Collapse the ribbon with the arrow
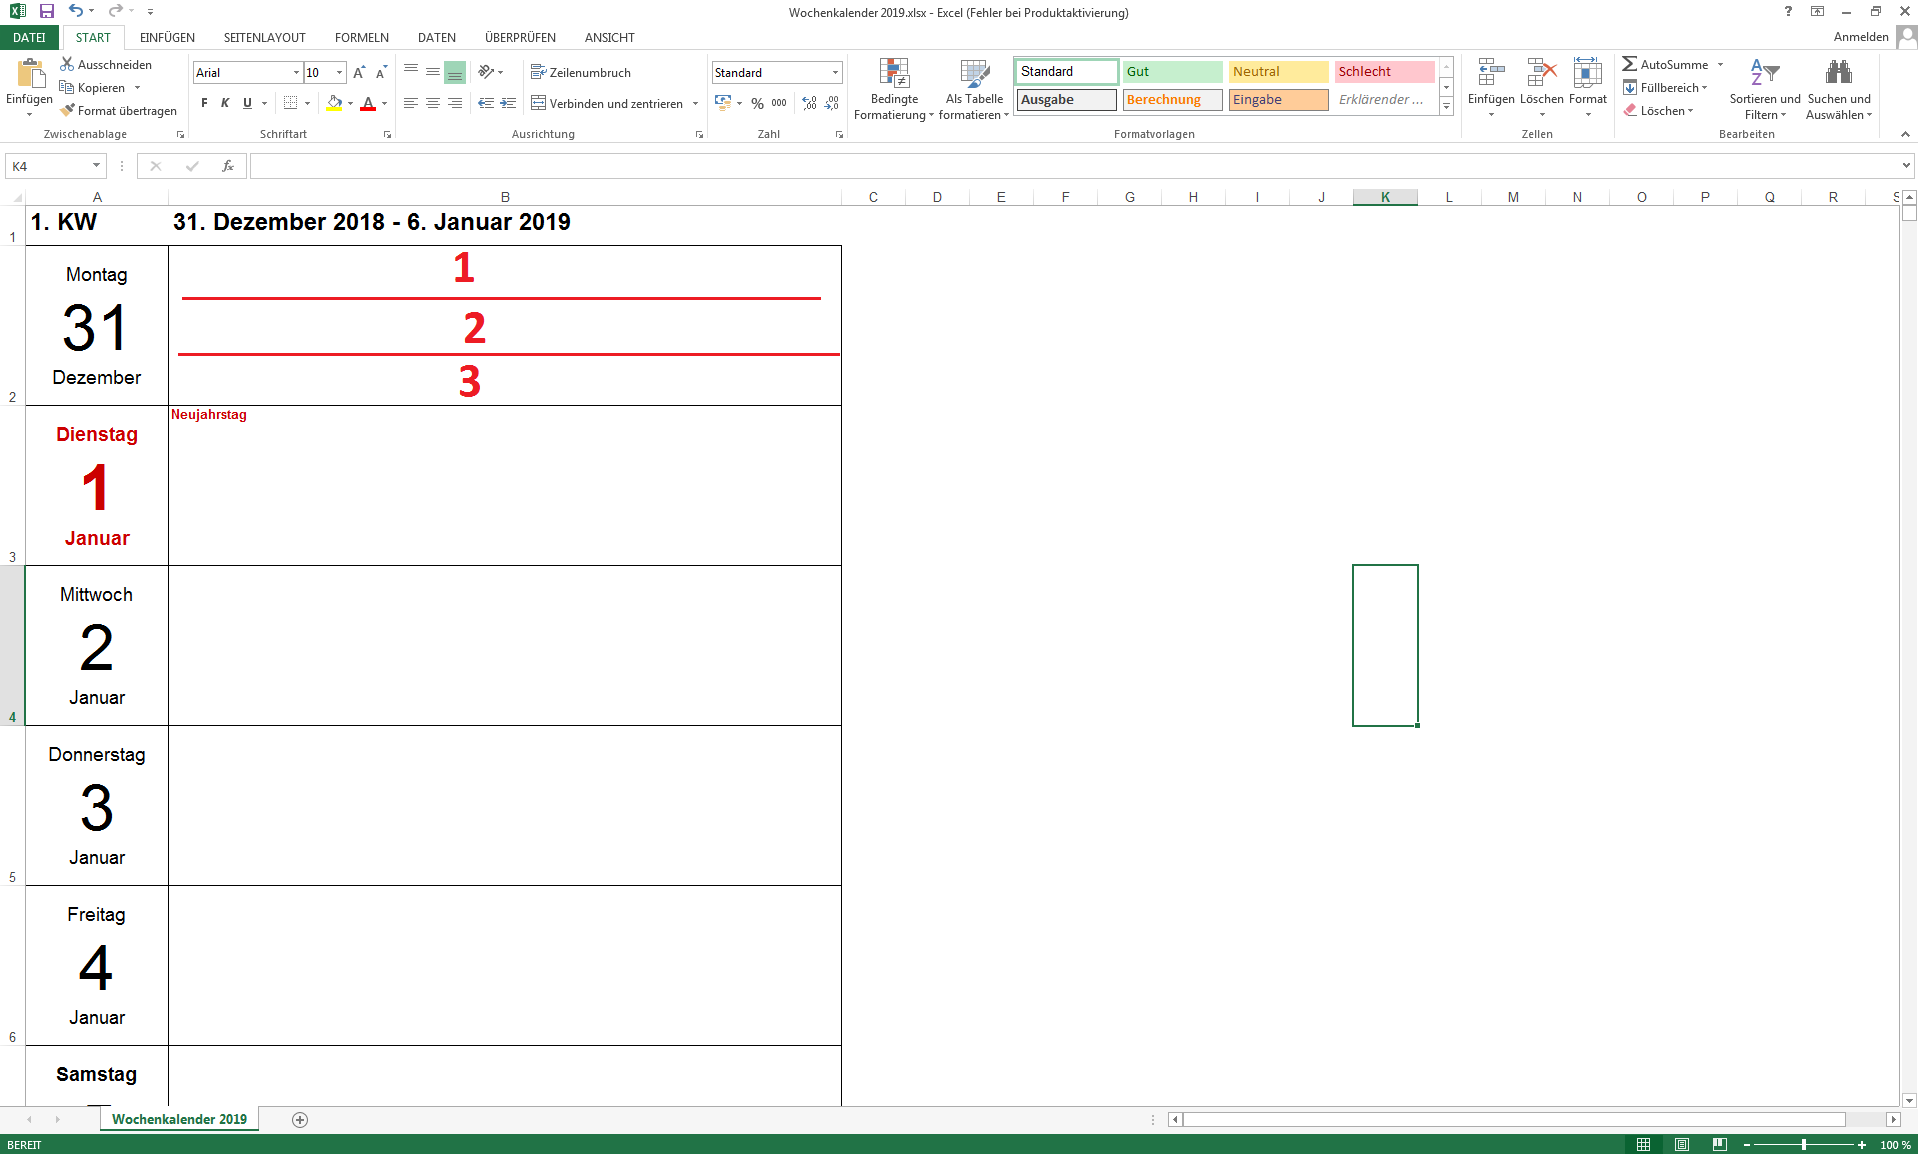The width and height of the screenshot is (1918, 1154). point(1904,134)
